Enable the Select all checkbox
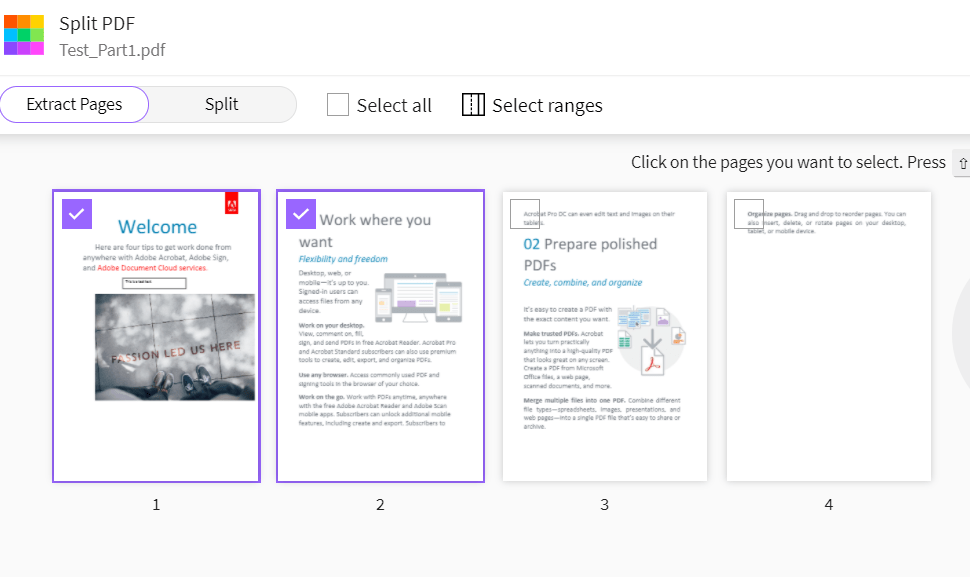 337,103
